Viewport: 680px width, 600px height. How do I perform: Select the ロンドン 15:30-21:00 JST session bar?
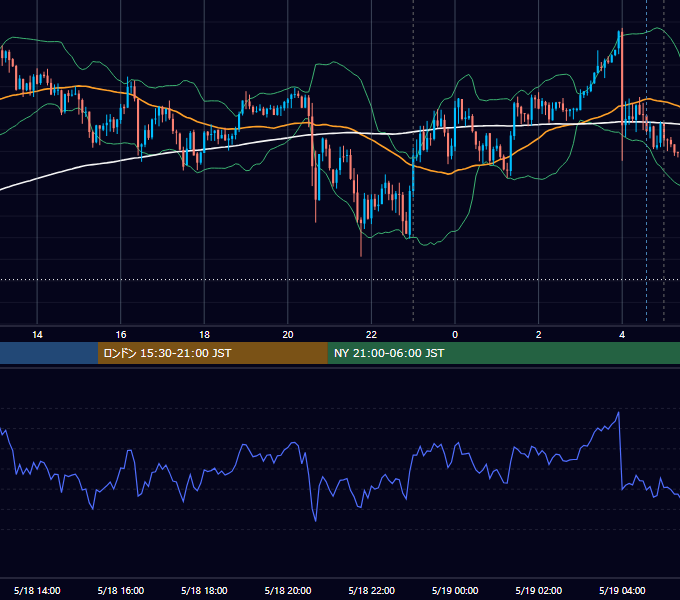click(x=212, y=353)
